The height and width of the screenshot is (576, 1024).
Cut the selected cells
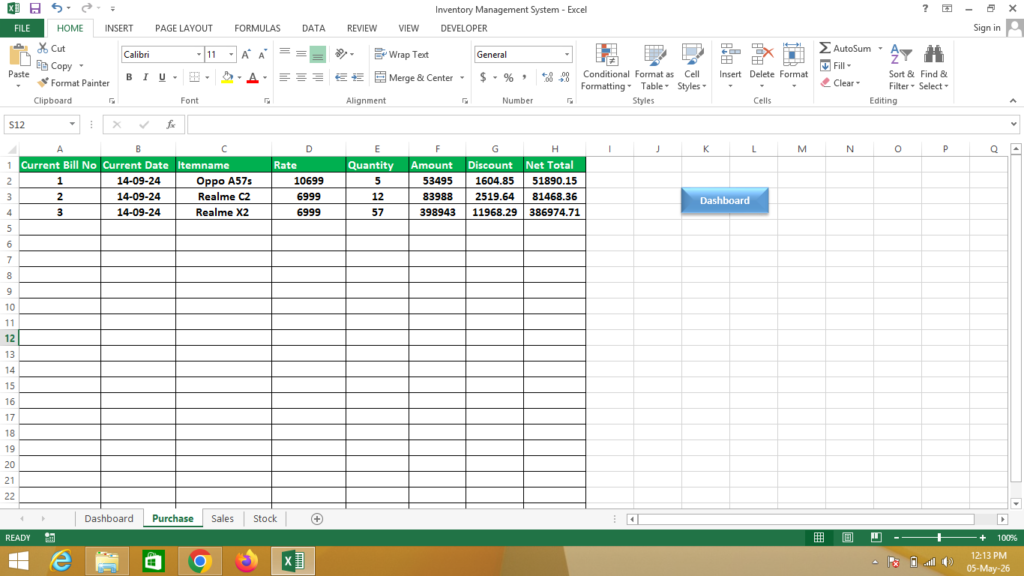[x=52, y=48]
